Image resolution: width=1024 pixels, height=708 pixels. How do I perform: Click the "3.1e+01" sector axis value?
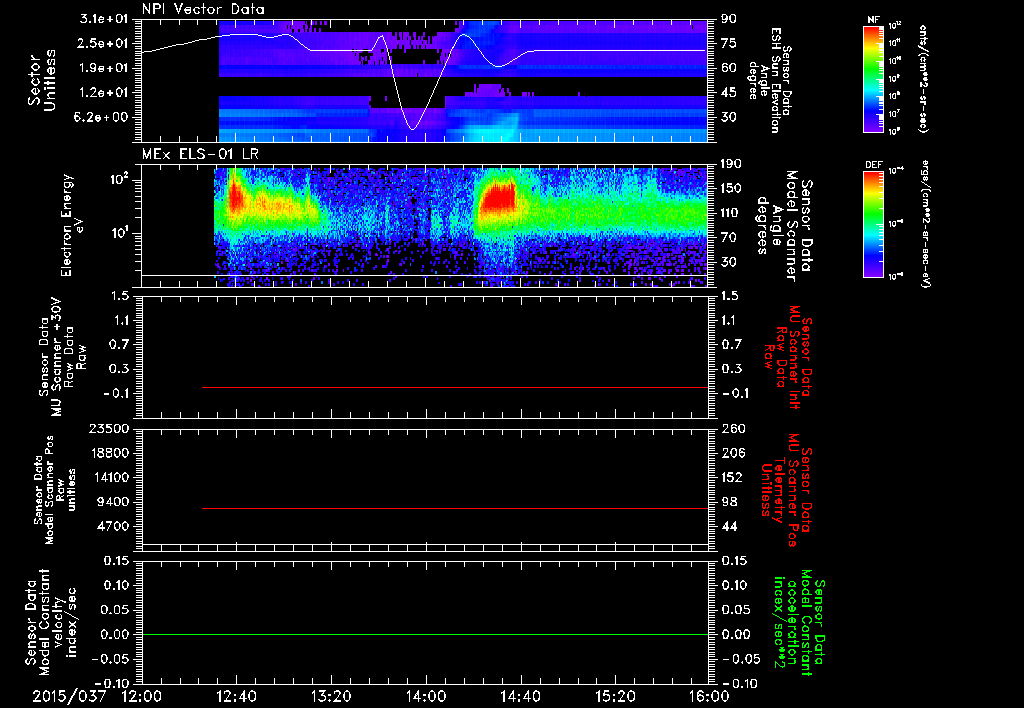pyautogui.click(x=103, y=19)
